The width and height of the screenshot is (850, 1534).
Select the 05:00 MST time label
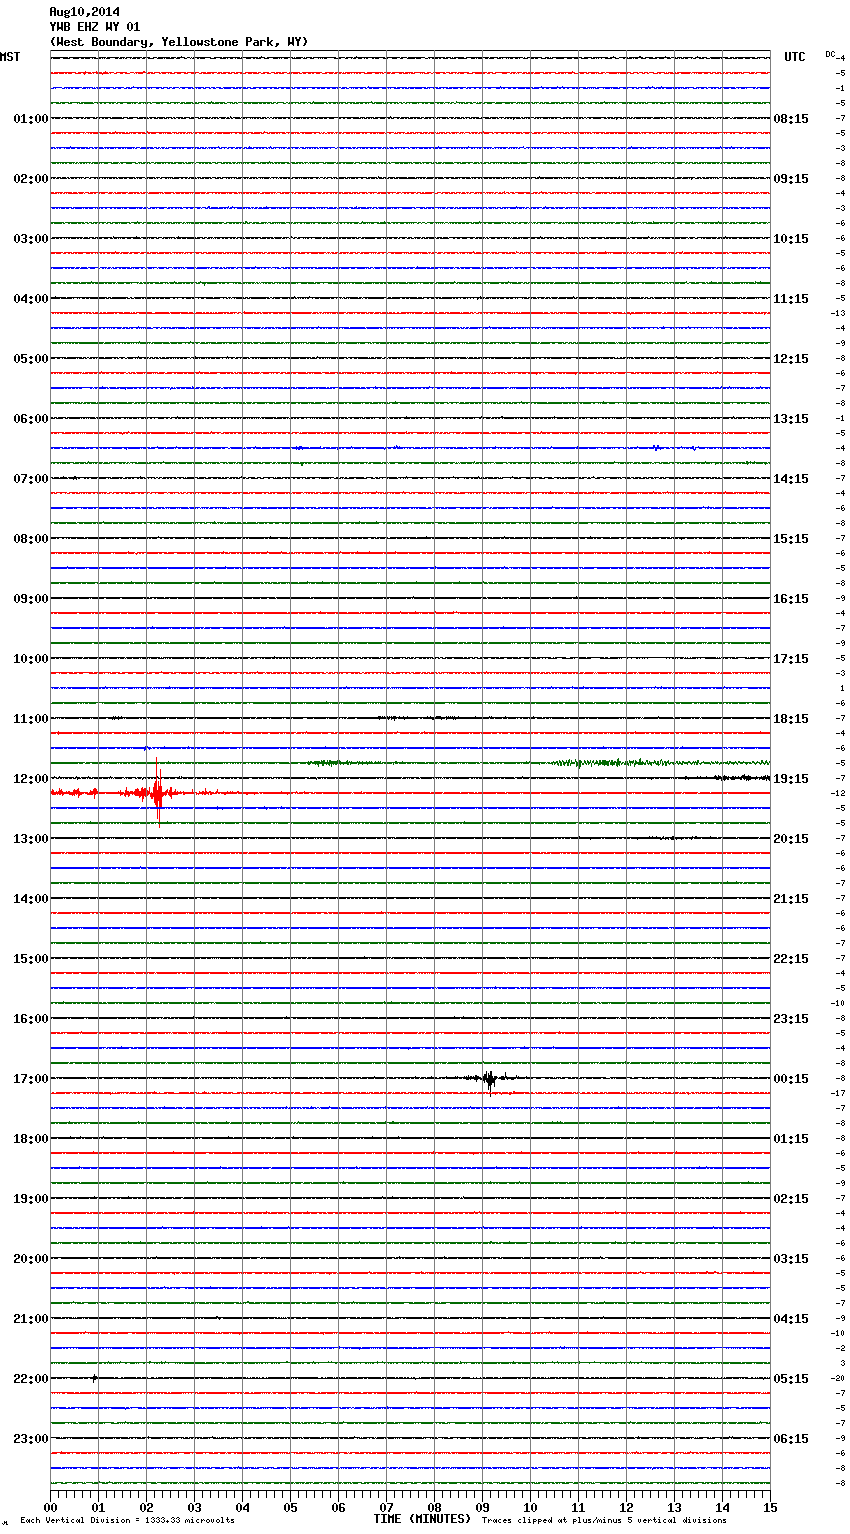(30, 359)
